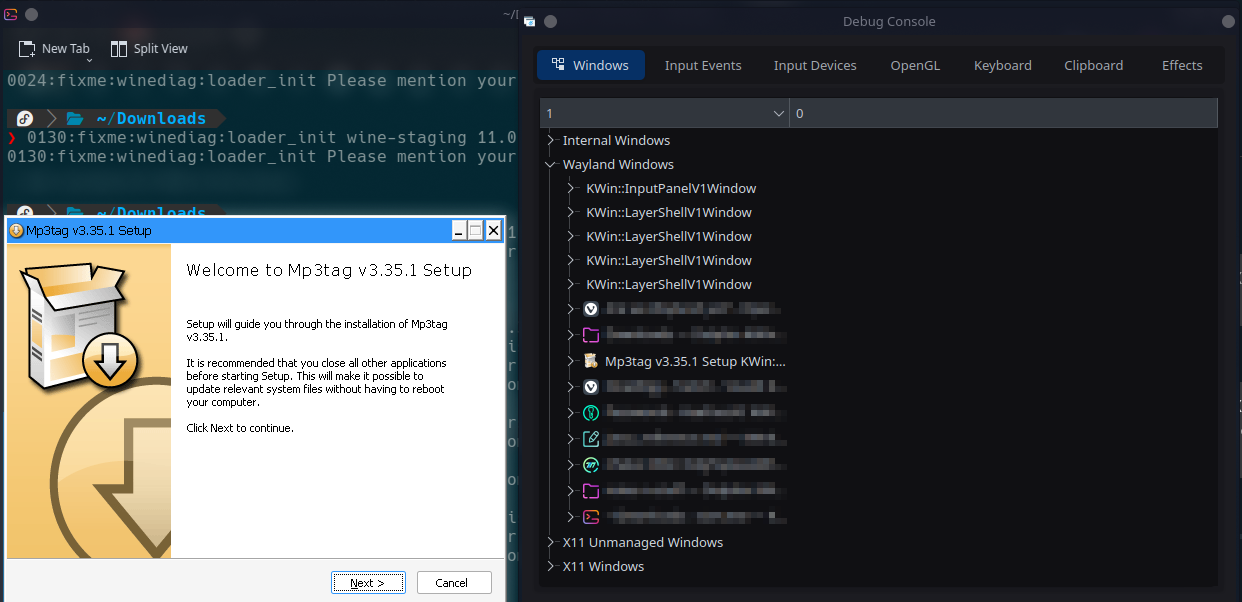
Task: Click the filter field showing 0
Action: (x=1004, y=113)
